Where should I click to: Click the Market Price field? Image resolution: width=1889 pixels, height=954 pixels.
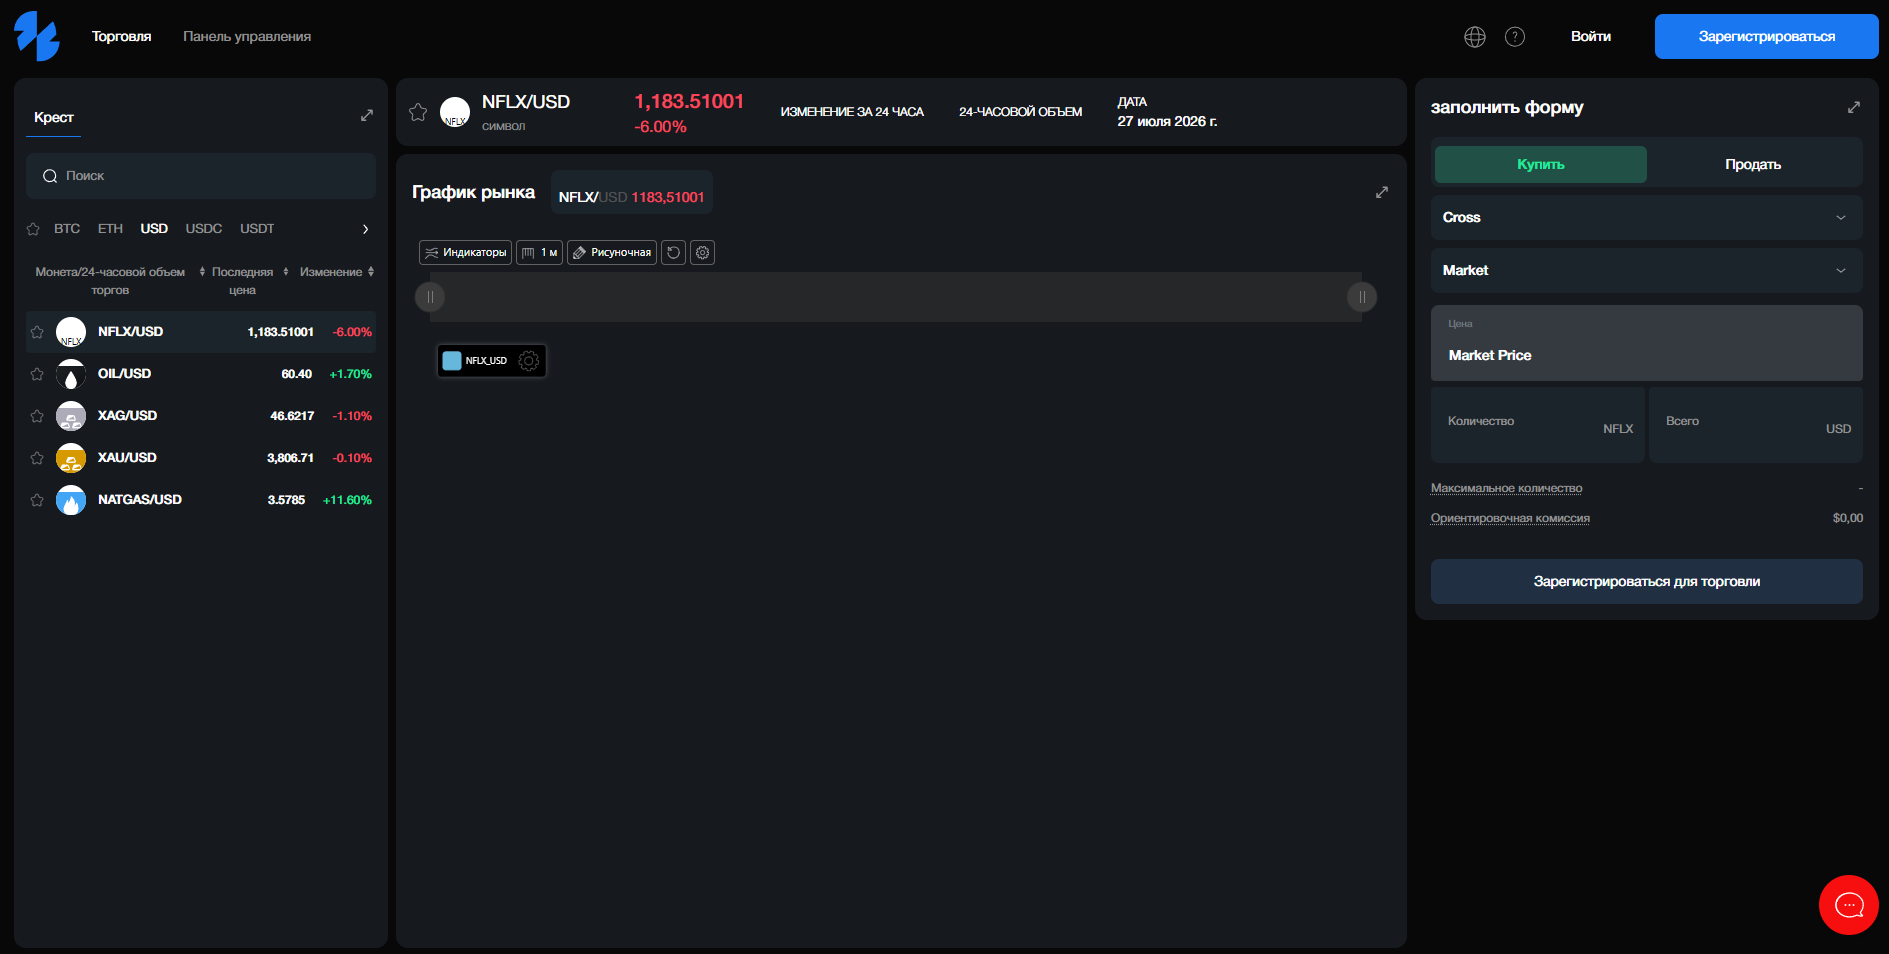(x=1646, y=343)
